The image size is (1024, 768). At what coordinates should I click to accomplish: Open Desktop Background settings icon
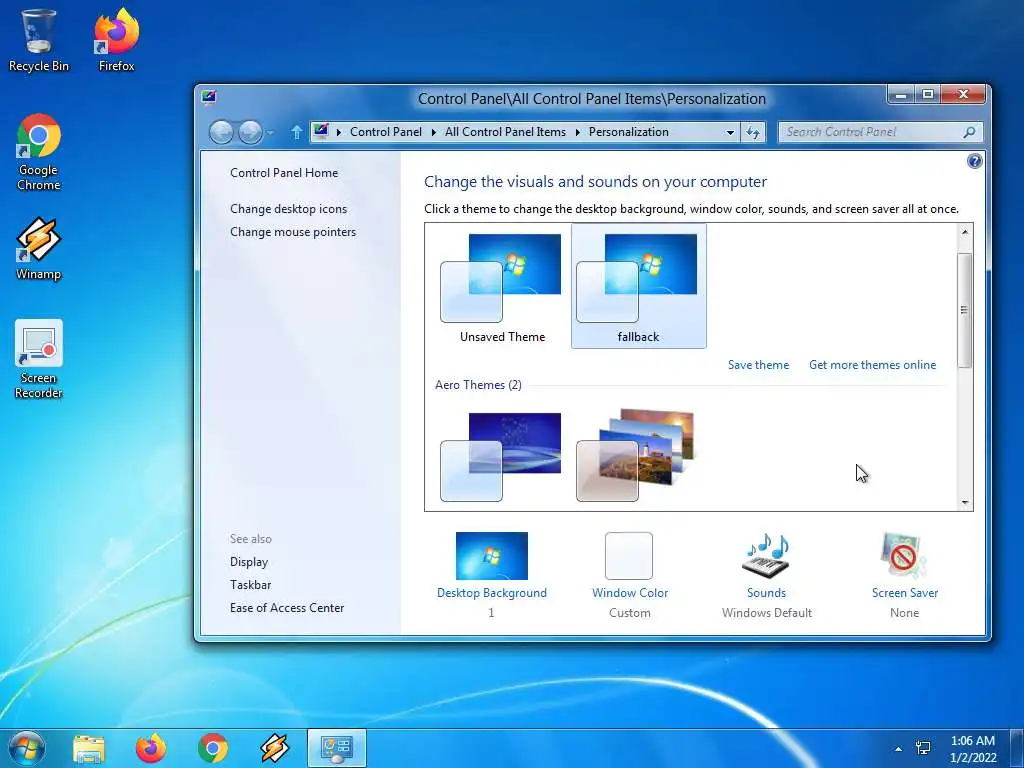[491, 556]
